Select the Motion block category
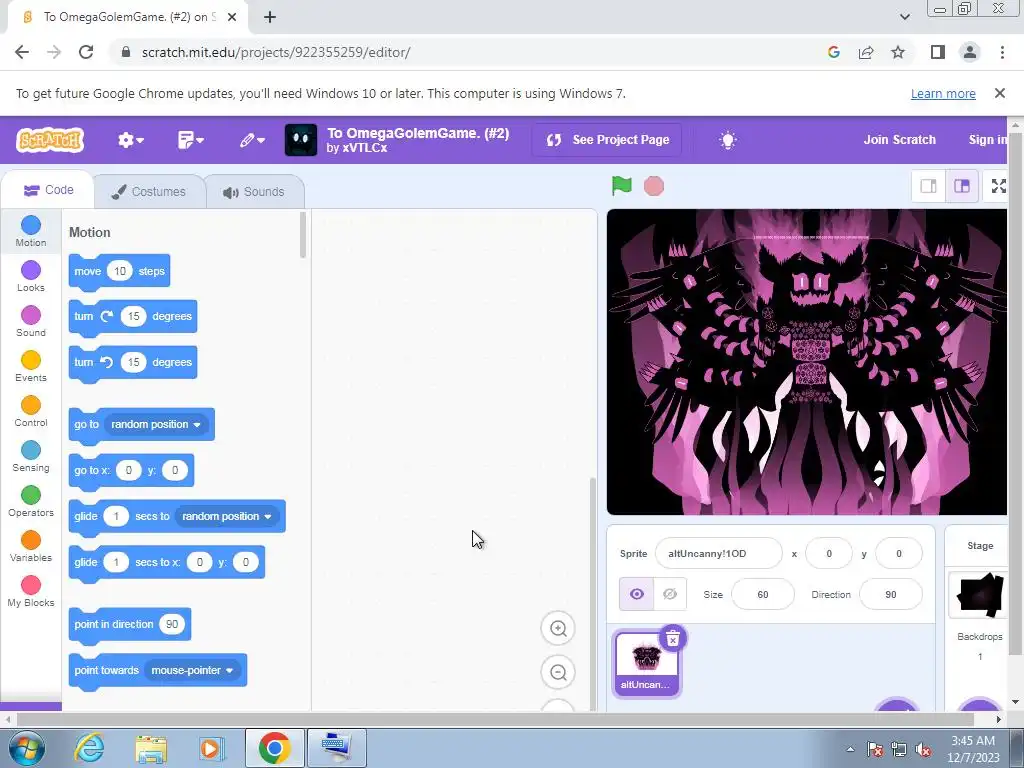 coord(31,231)
